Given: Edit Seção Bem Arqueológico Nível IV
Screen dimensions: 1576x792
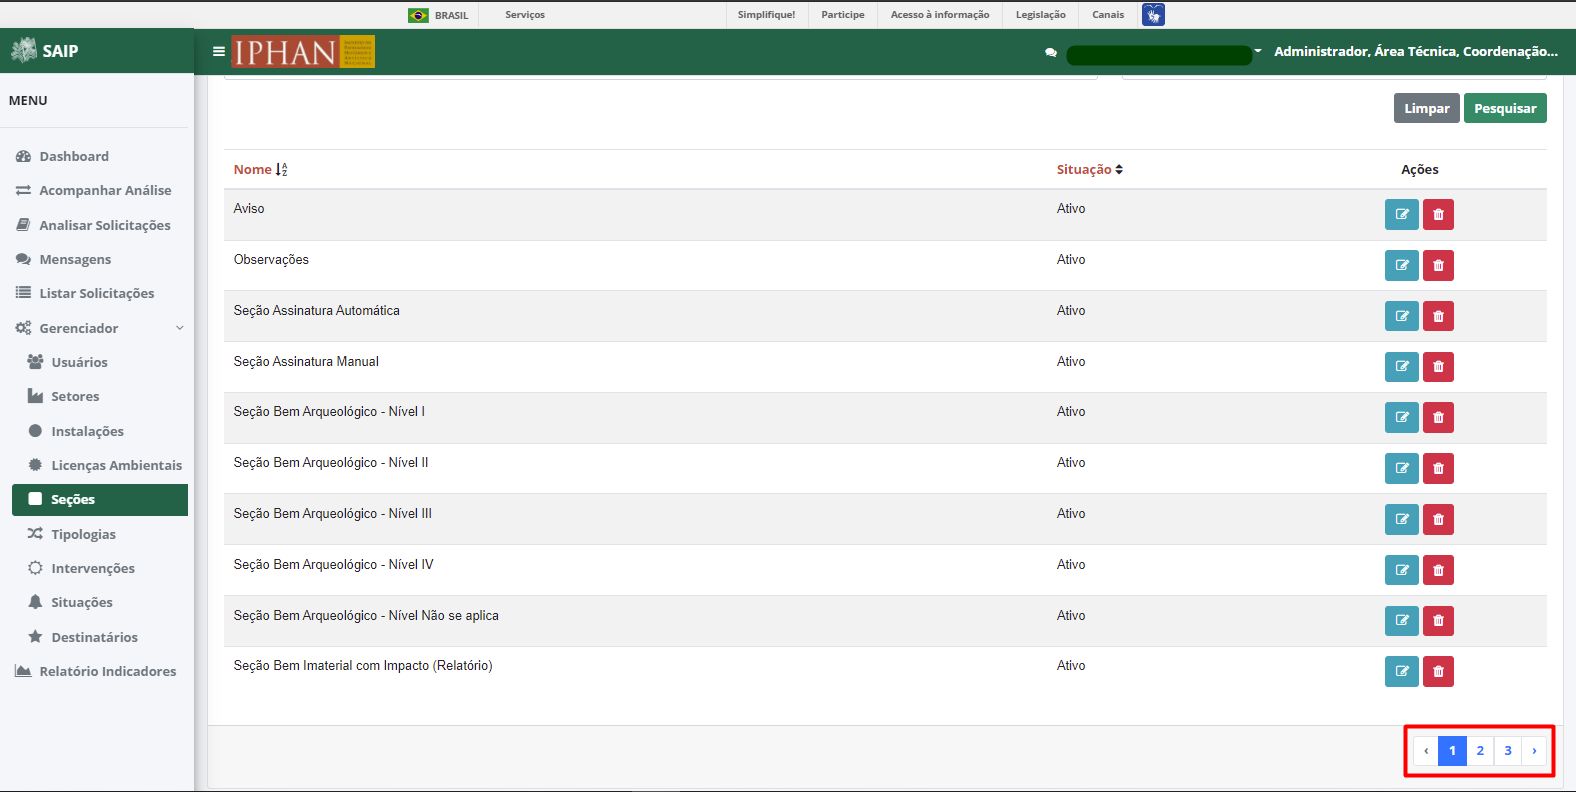Looking at the screenshot, I should coord(1401,570).
